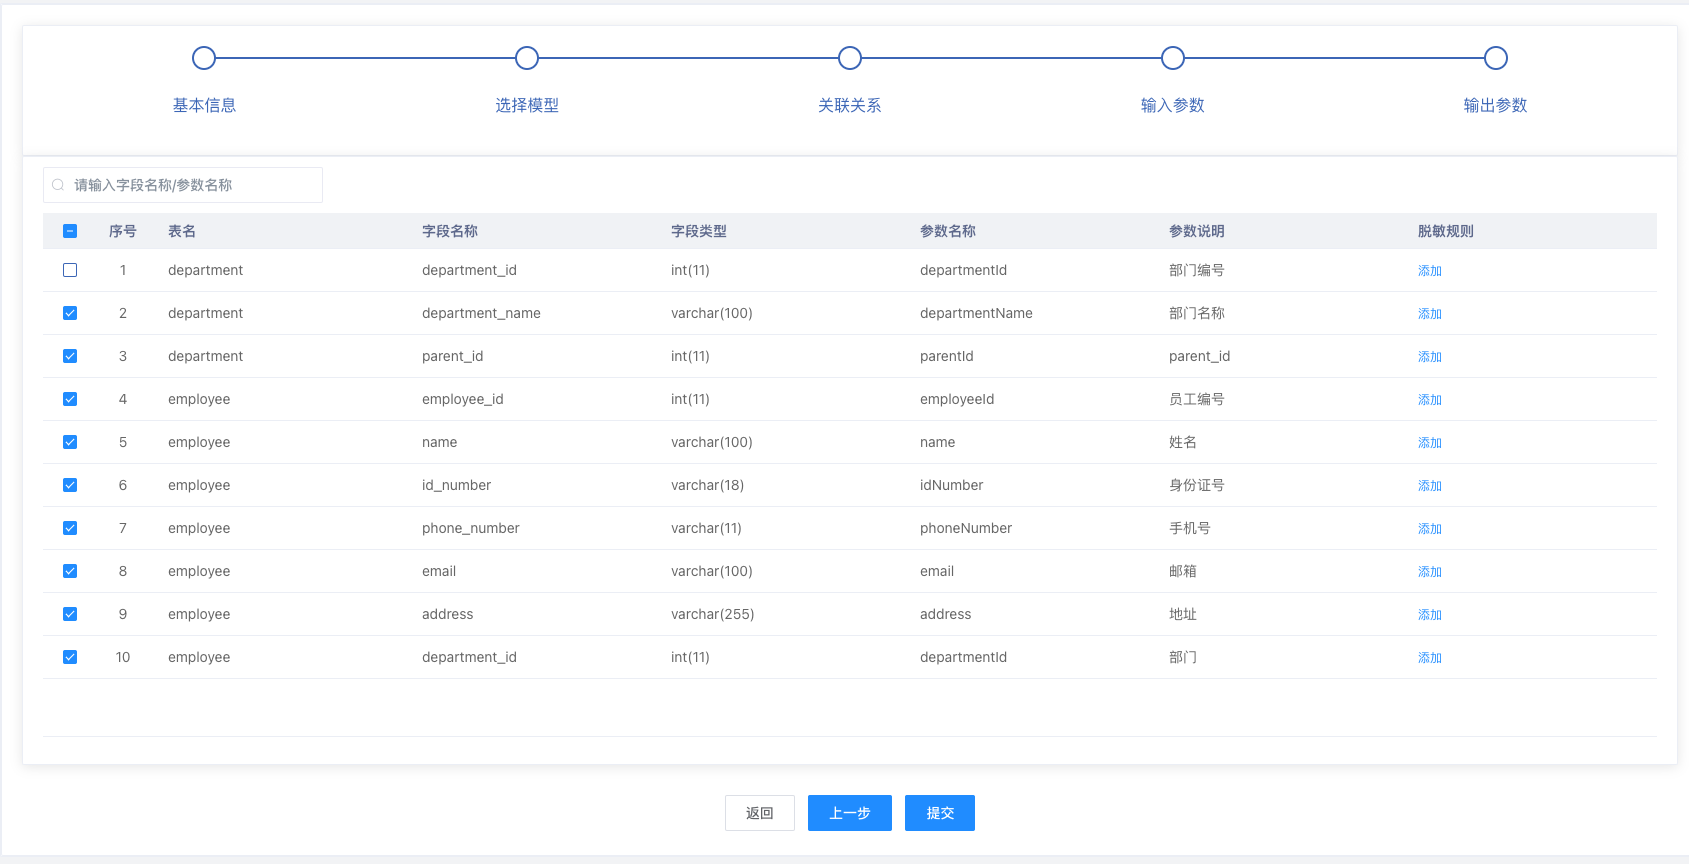The height and width of the screenshot is (864, 1689).
Task: Click the 输入参数 step circle
Action: point(1173,58)
